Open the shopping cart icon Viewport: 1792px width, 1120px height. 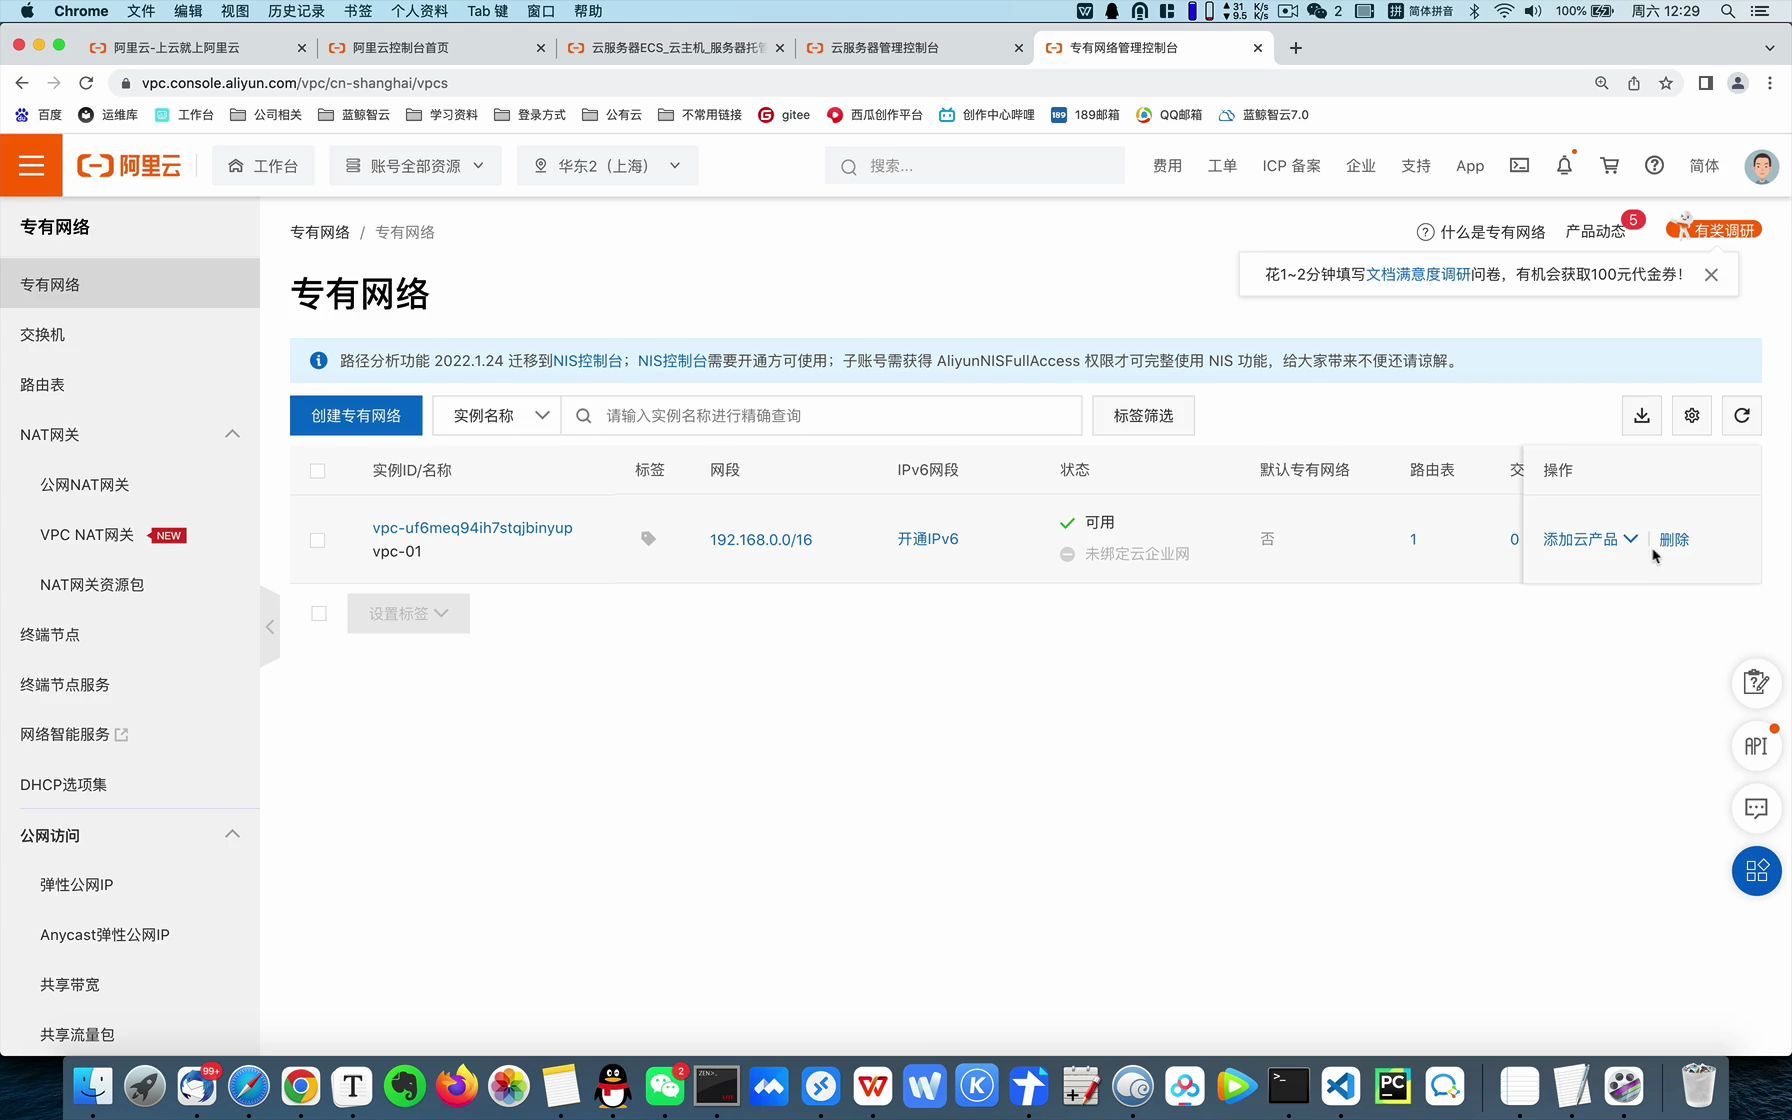1609,166
